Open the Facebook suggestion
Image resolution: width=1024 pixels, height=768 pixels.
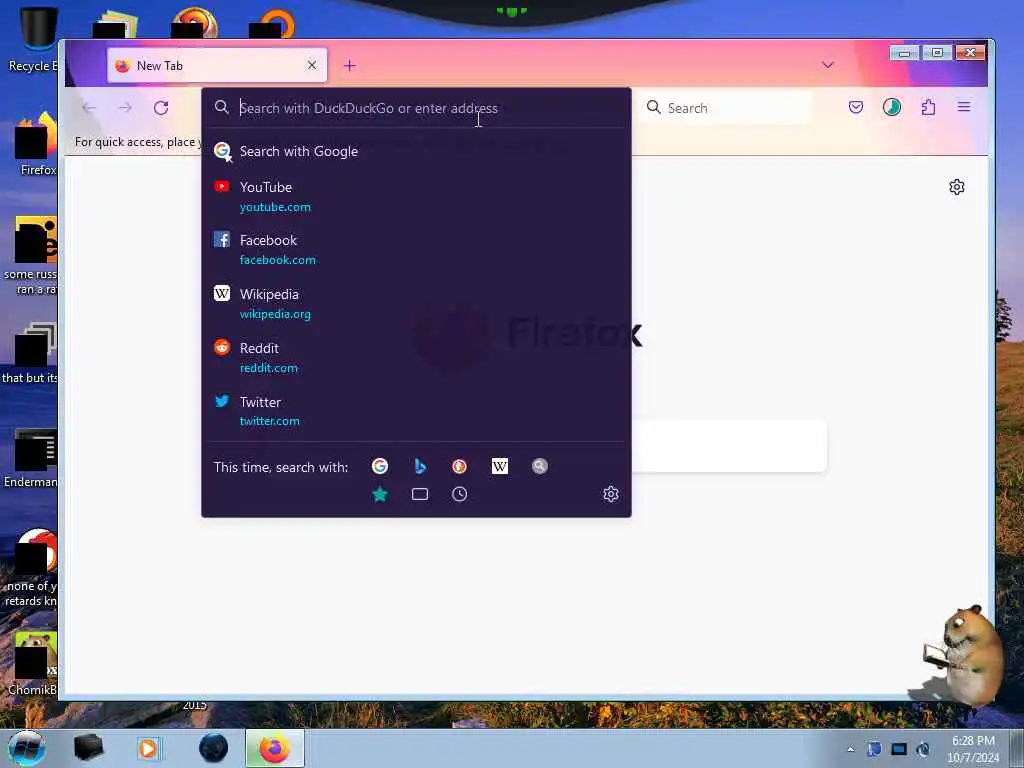pos(416,249)
